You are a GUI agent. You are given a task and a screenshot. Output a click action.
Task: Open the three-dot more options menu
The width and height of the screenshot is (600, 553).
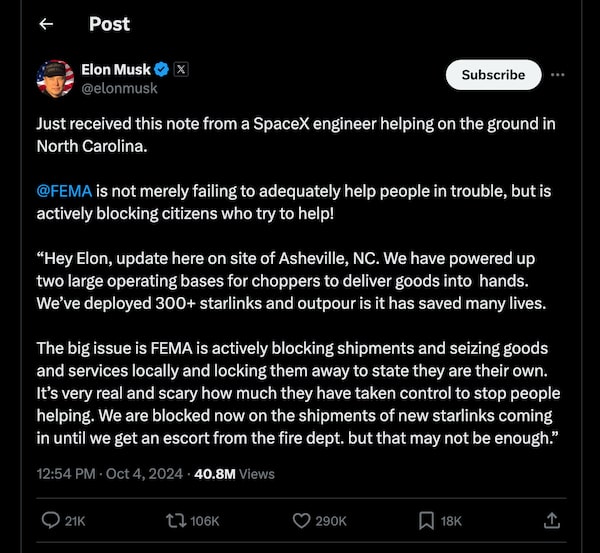coord(558,75)
